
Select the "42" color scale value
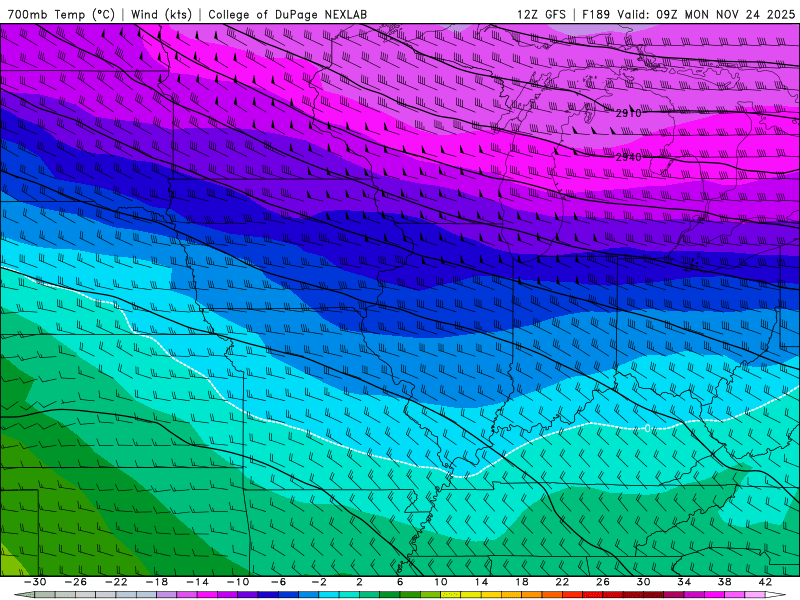point(765,582)
